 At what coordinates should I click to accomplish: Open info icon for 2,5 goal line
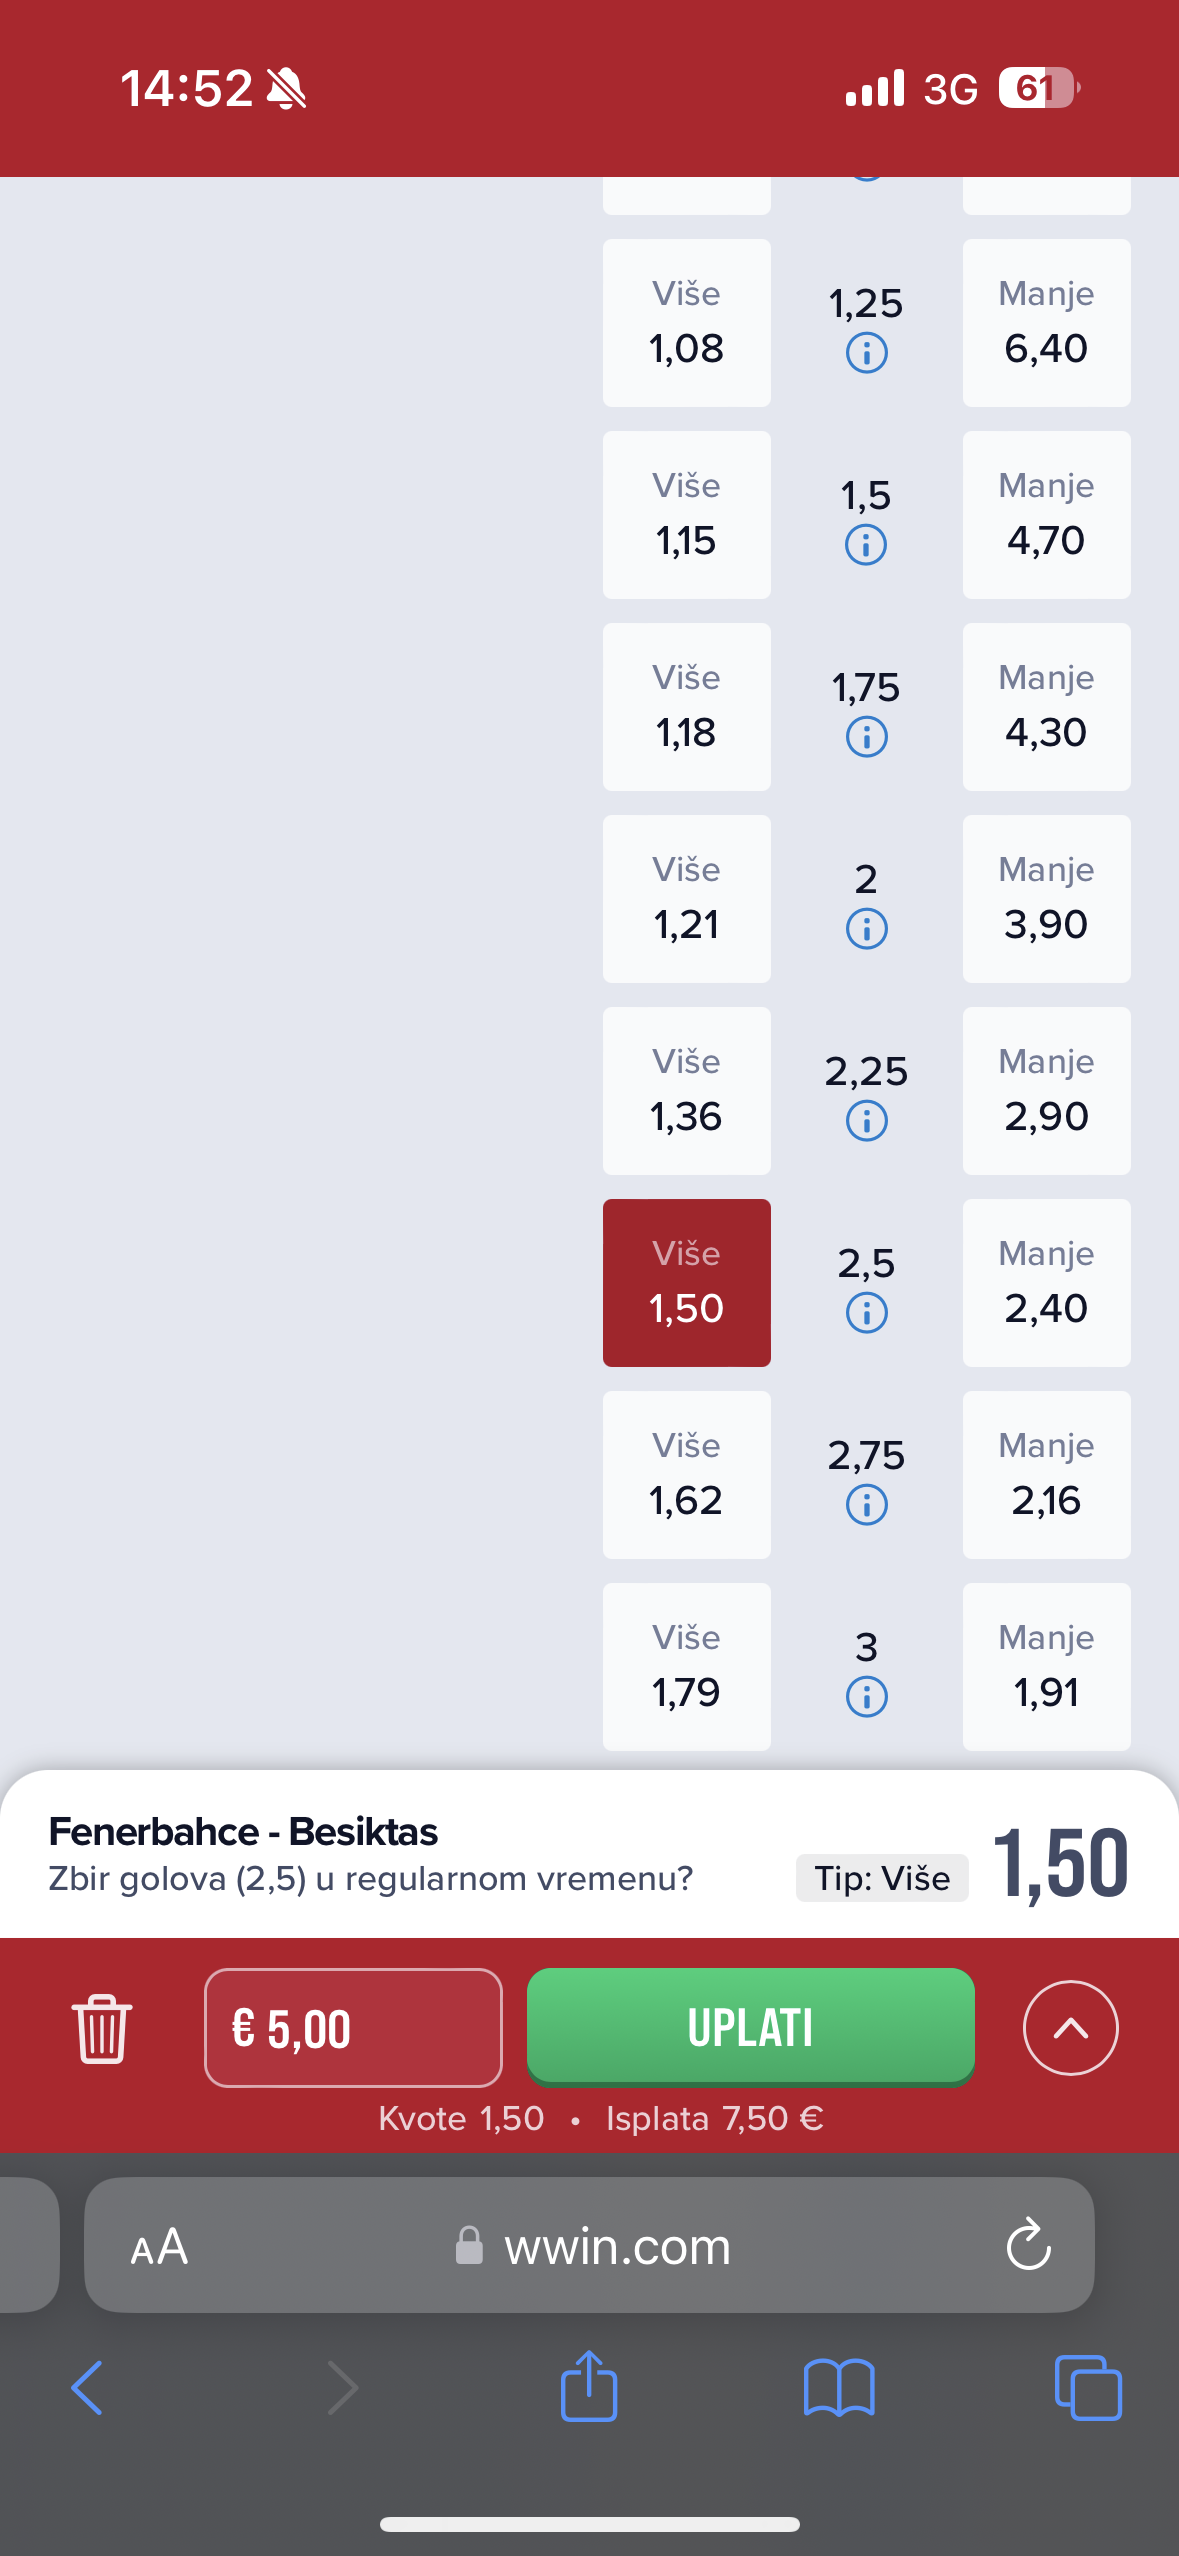866,1313
